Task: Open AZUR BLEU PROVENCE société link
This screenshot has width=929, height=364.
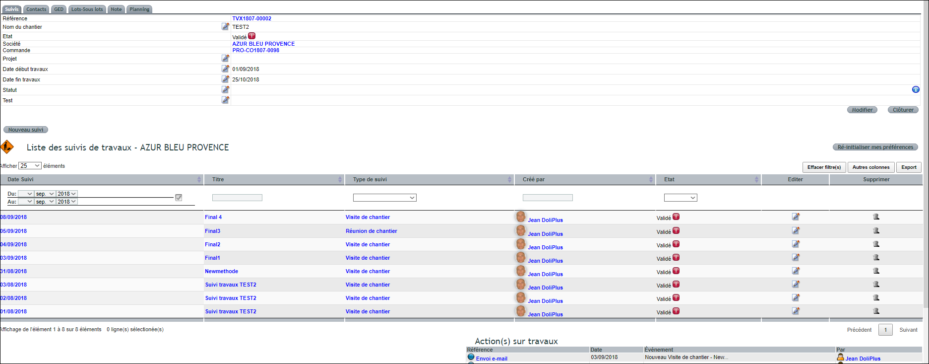Action: click(263, 44)
